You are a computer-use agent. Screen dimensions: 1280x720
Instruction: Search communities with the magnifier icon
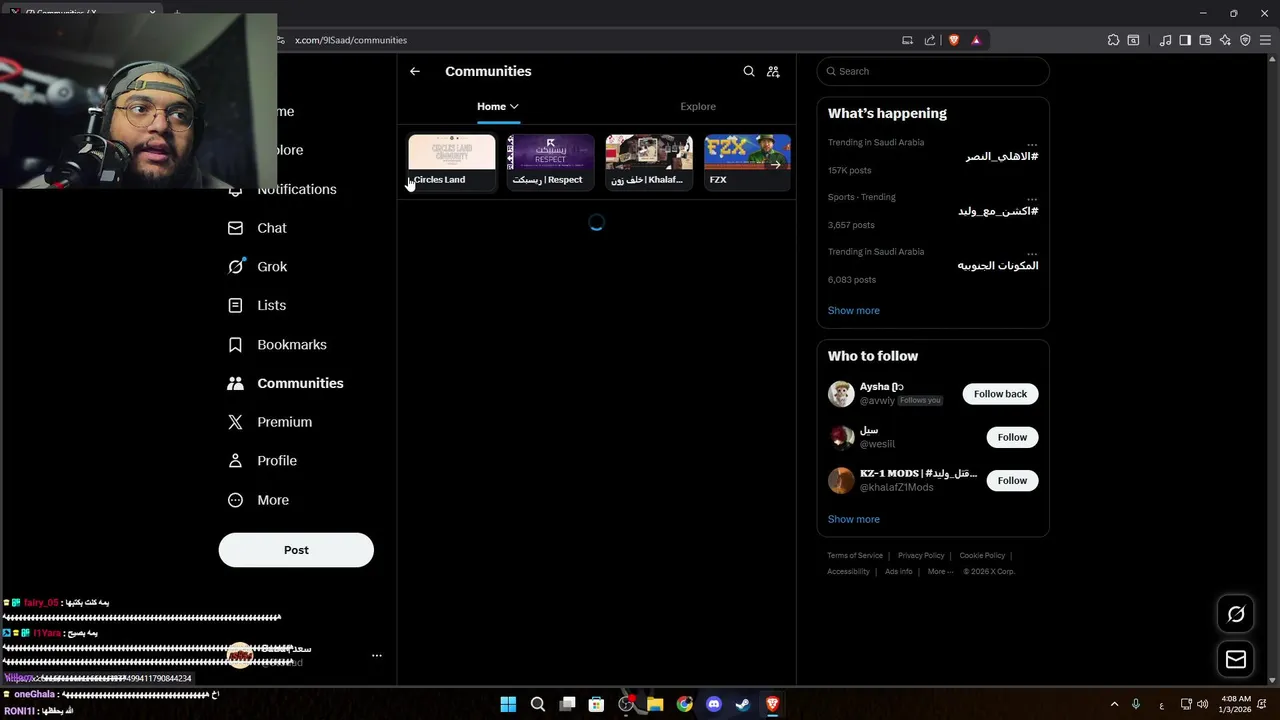[x=749, y=71]
